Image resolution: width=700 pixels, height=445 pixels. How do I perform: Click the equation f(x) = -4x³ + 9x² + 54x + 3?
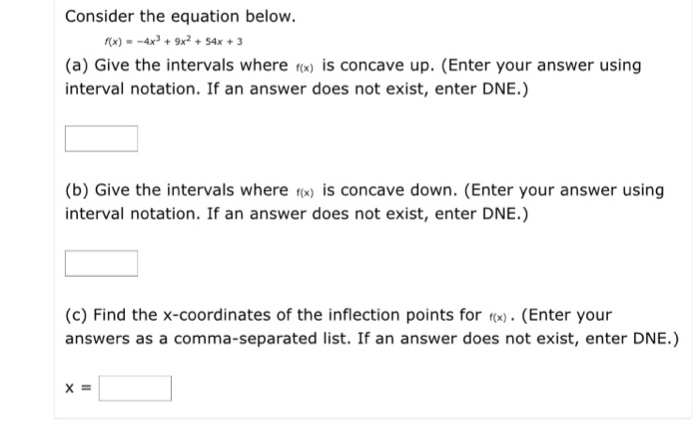[173, 42]
